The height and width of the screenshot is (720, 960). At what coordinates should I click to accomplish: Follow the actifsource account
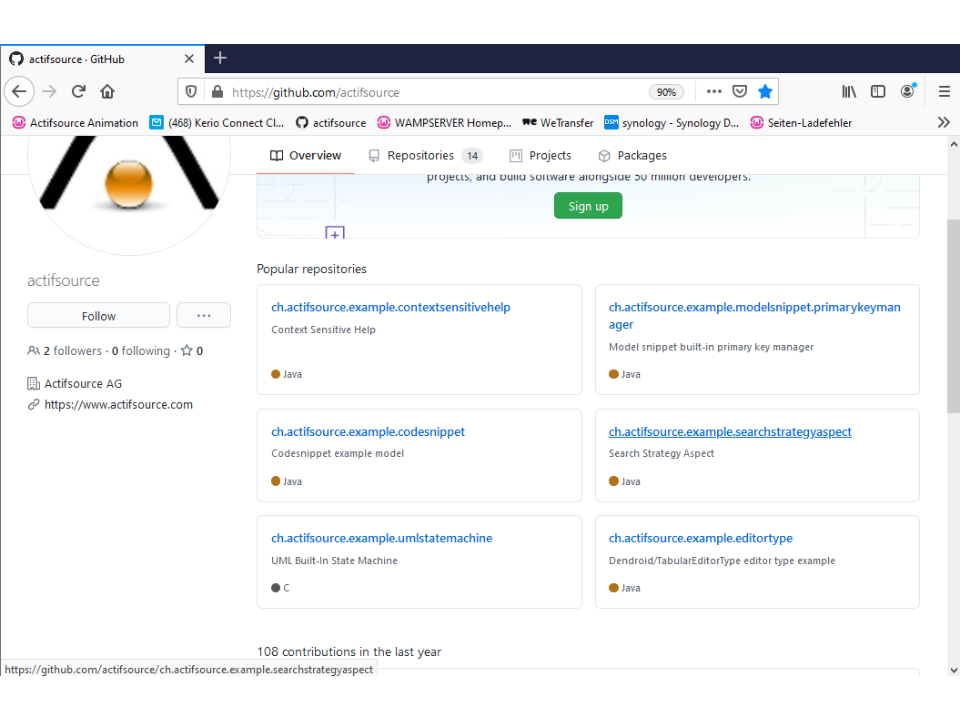[x=98, y=316]
